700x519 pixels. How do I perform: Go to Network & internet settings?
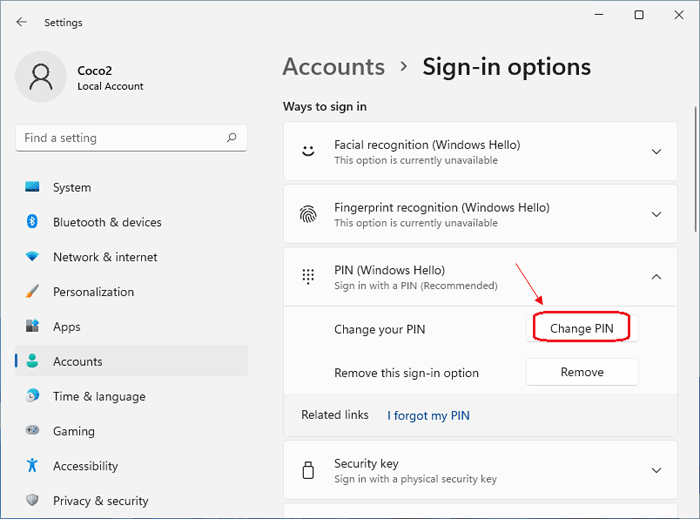tap(131, 257)
